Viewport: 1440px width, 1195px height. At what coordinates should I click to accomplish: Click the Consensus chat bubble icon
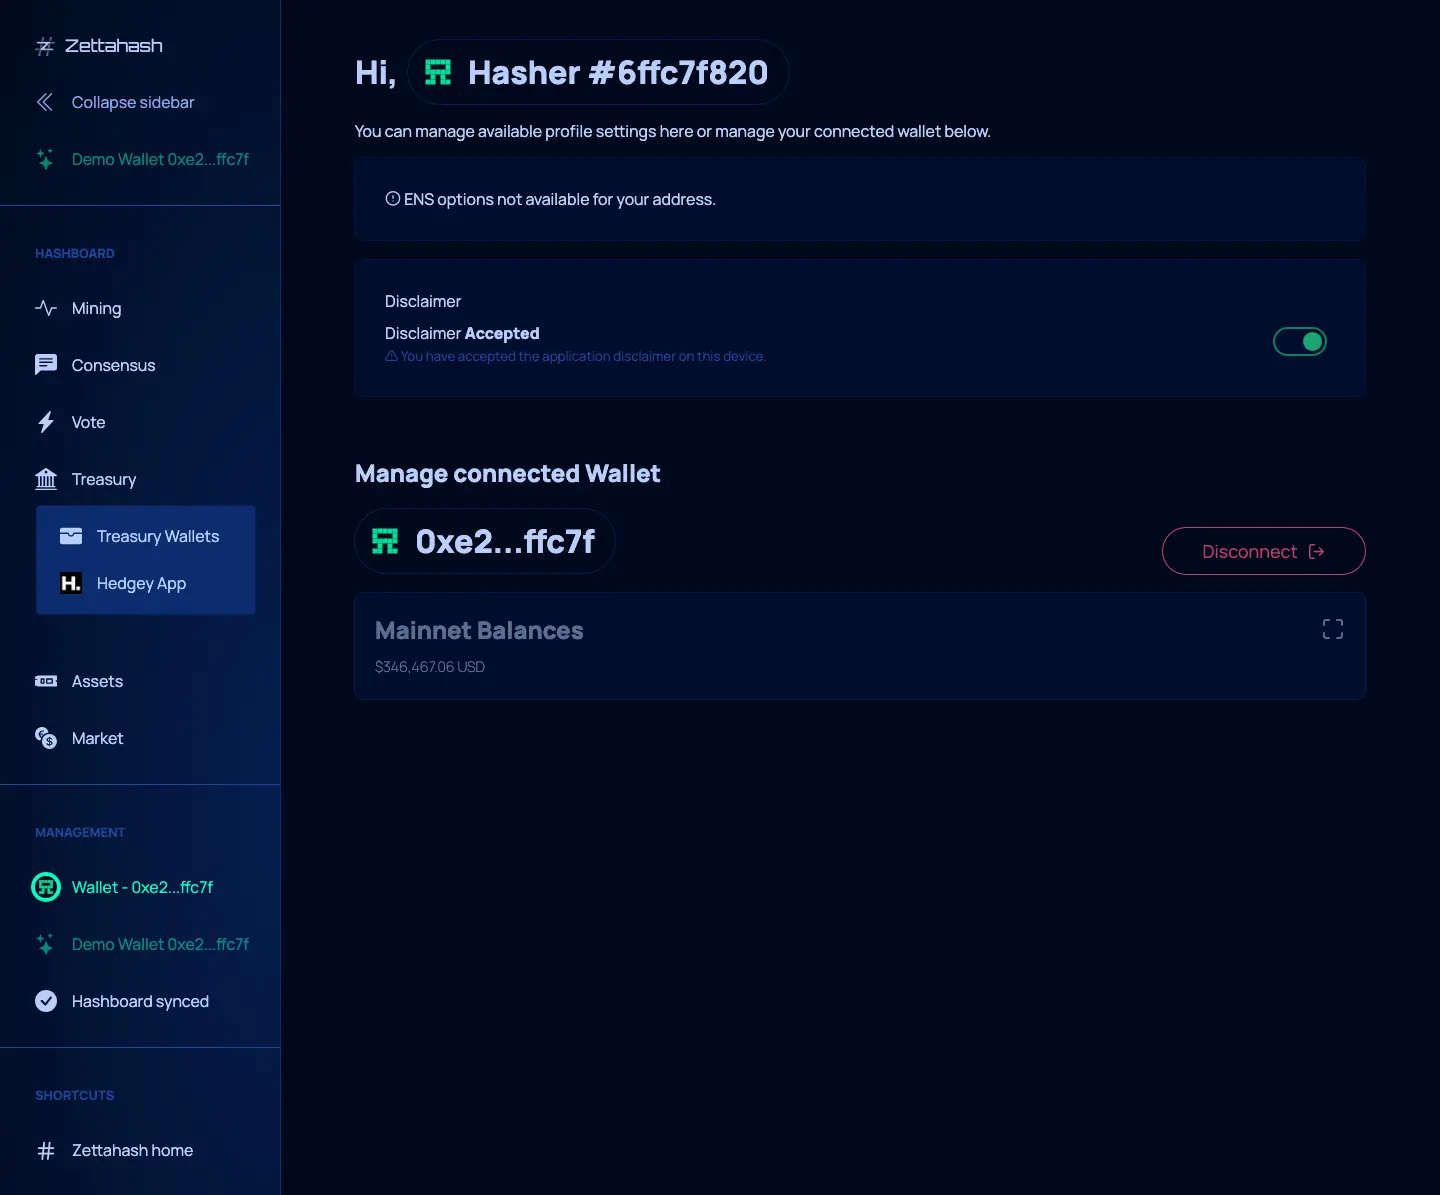coord(46,365)
